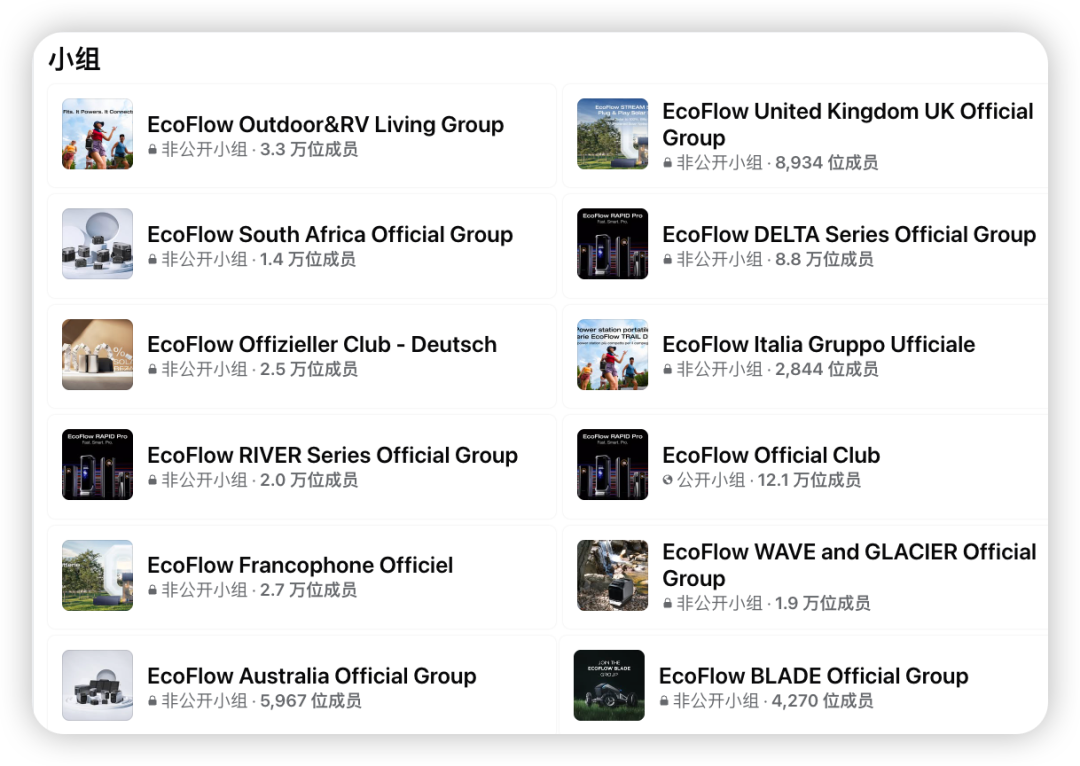Click EcoFlow Francophone Officiel title
This screenshot has height=766, width=1080.
[x=300, y=566]
